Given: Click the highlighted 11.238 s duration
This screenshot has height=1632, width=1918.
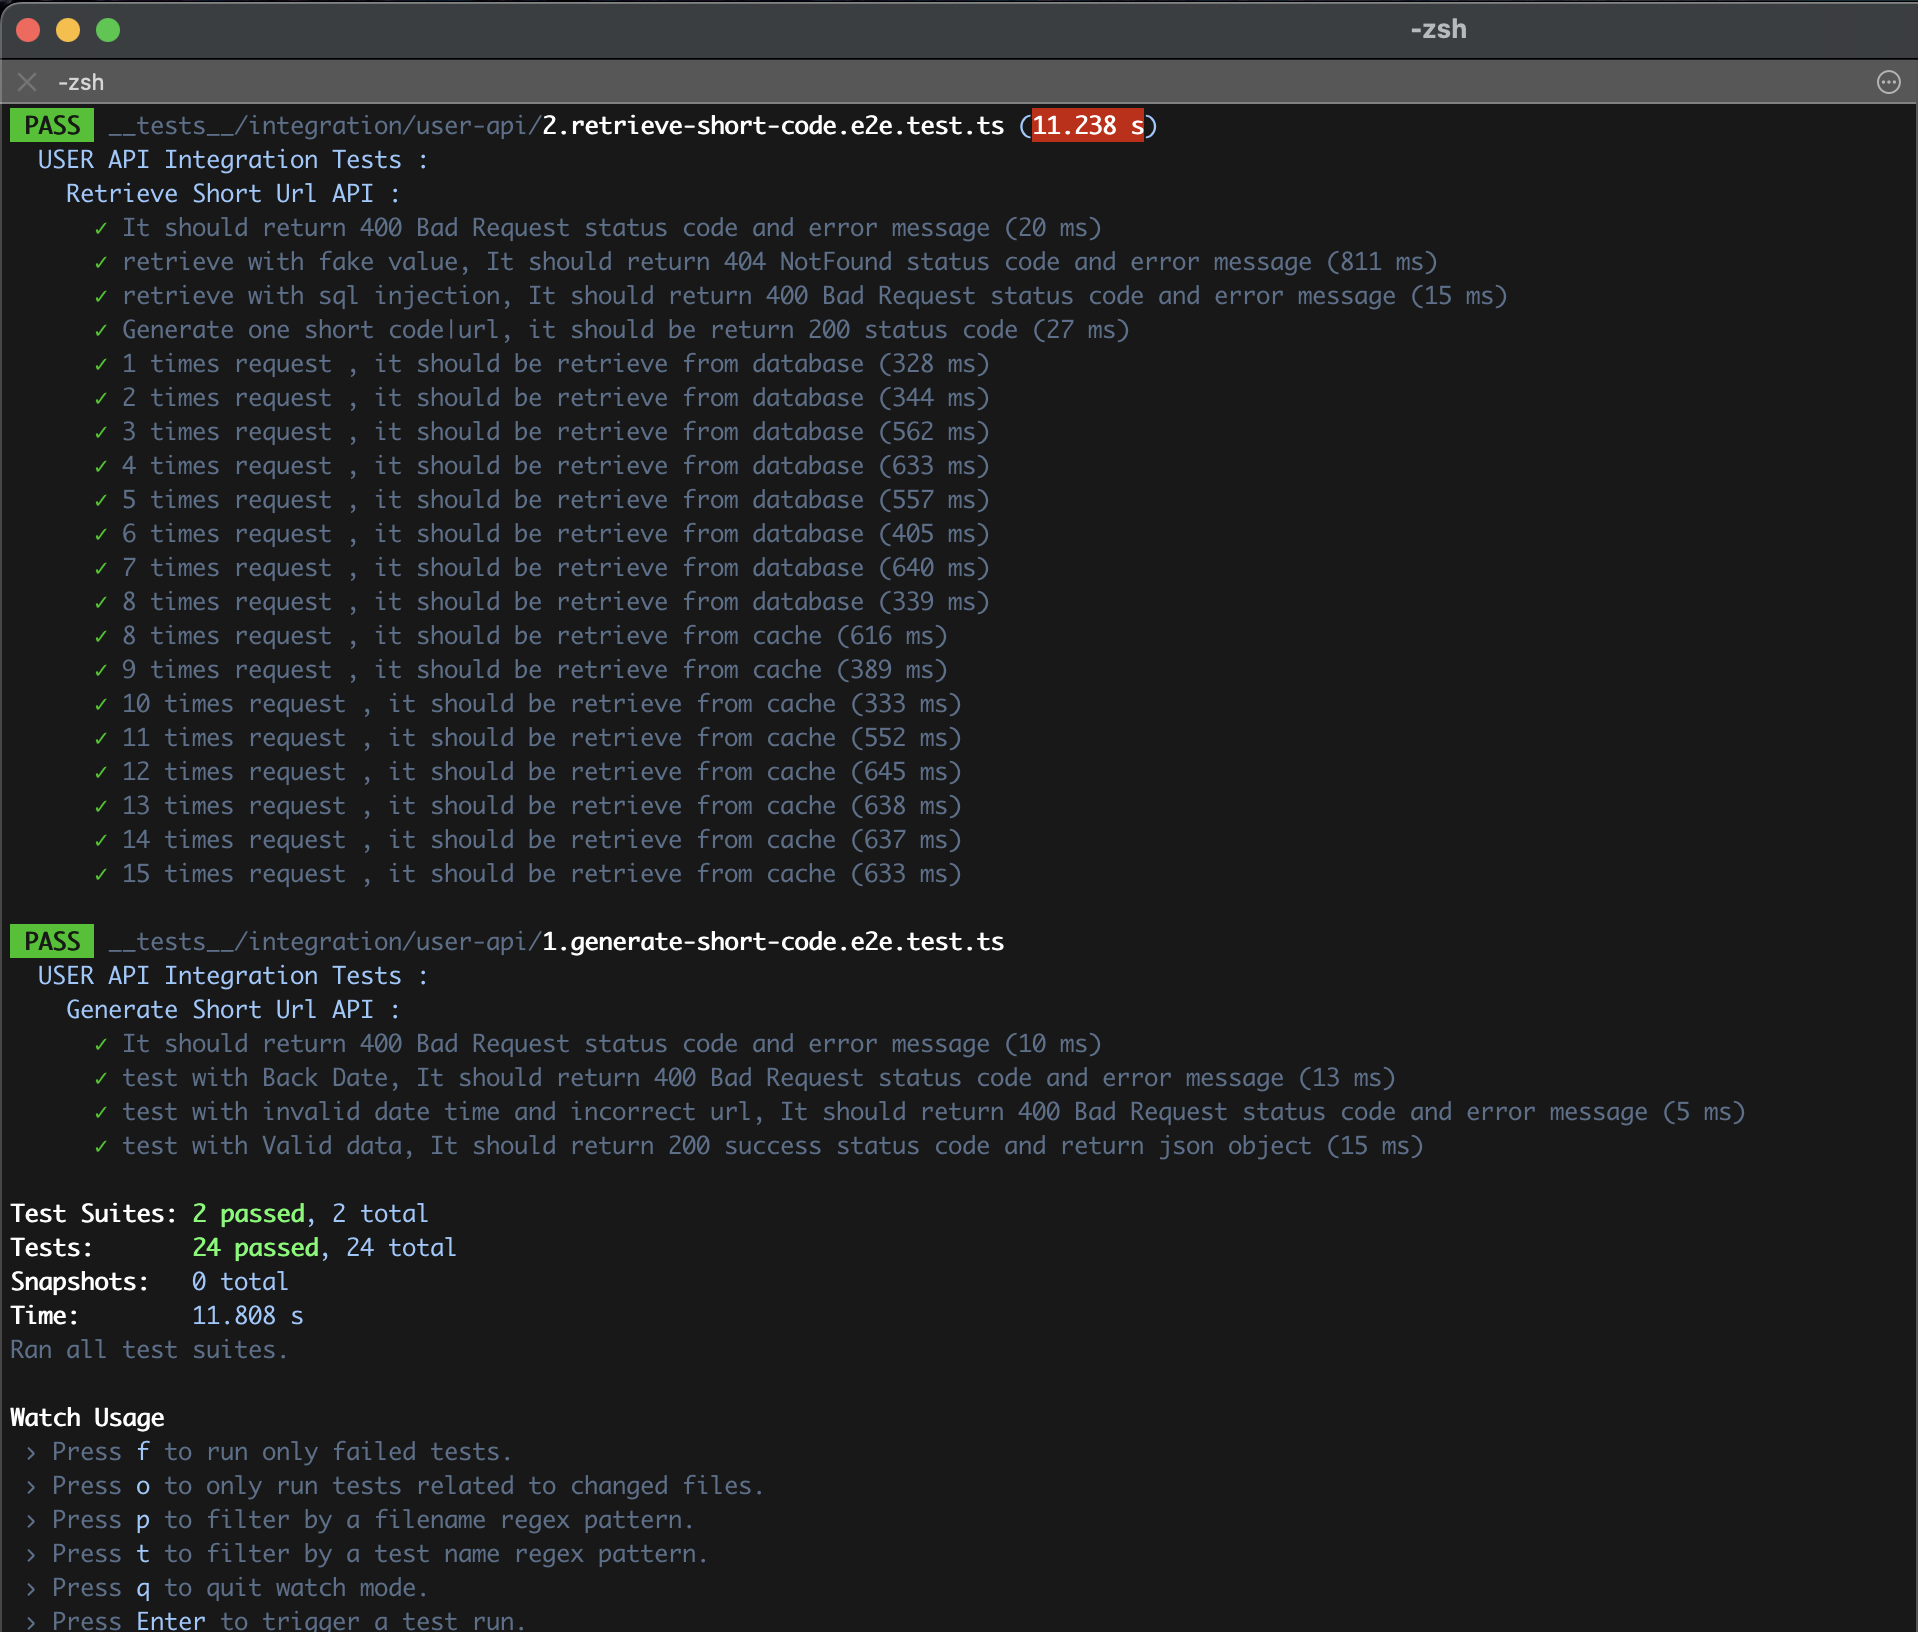Looking at the screenshot, I should (x=1088, y=125).
